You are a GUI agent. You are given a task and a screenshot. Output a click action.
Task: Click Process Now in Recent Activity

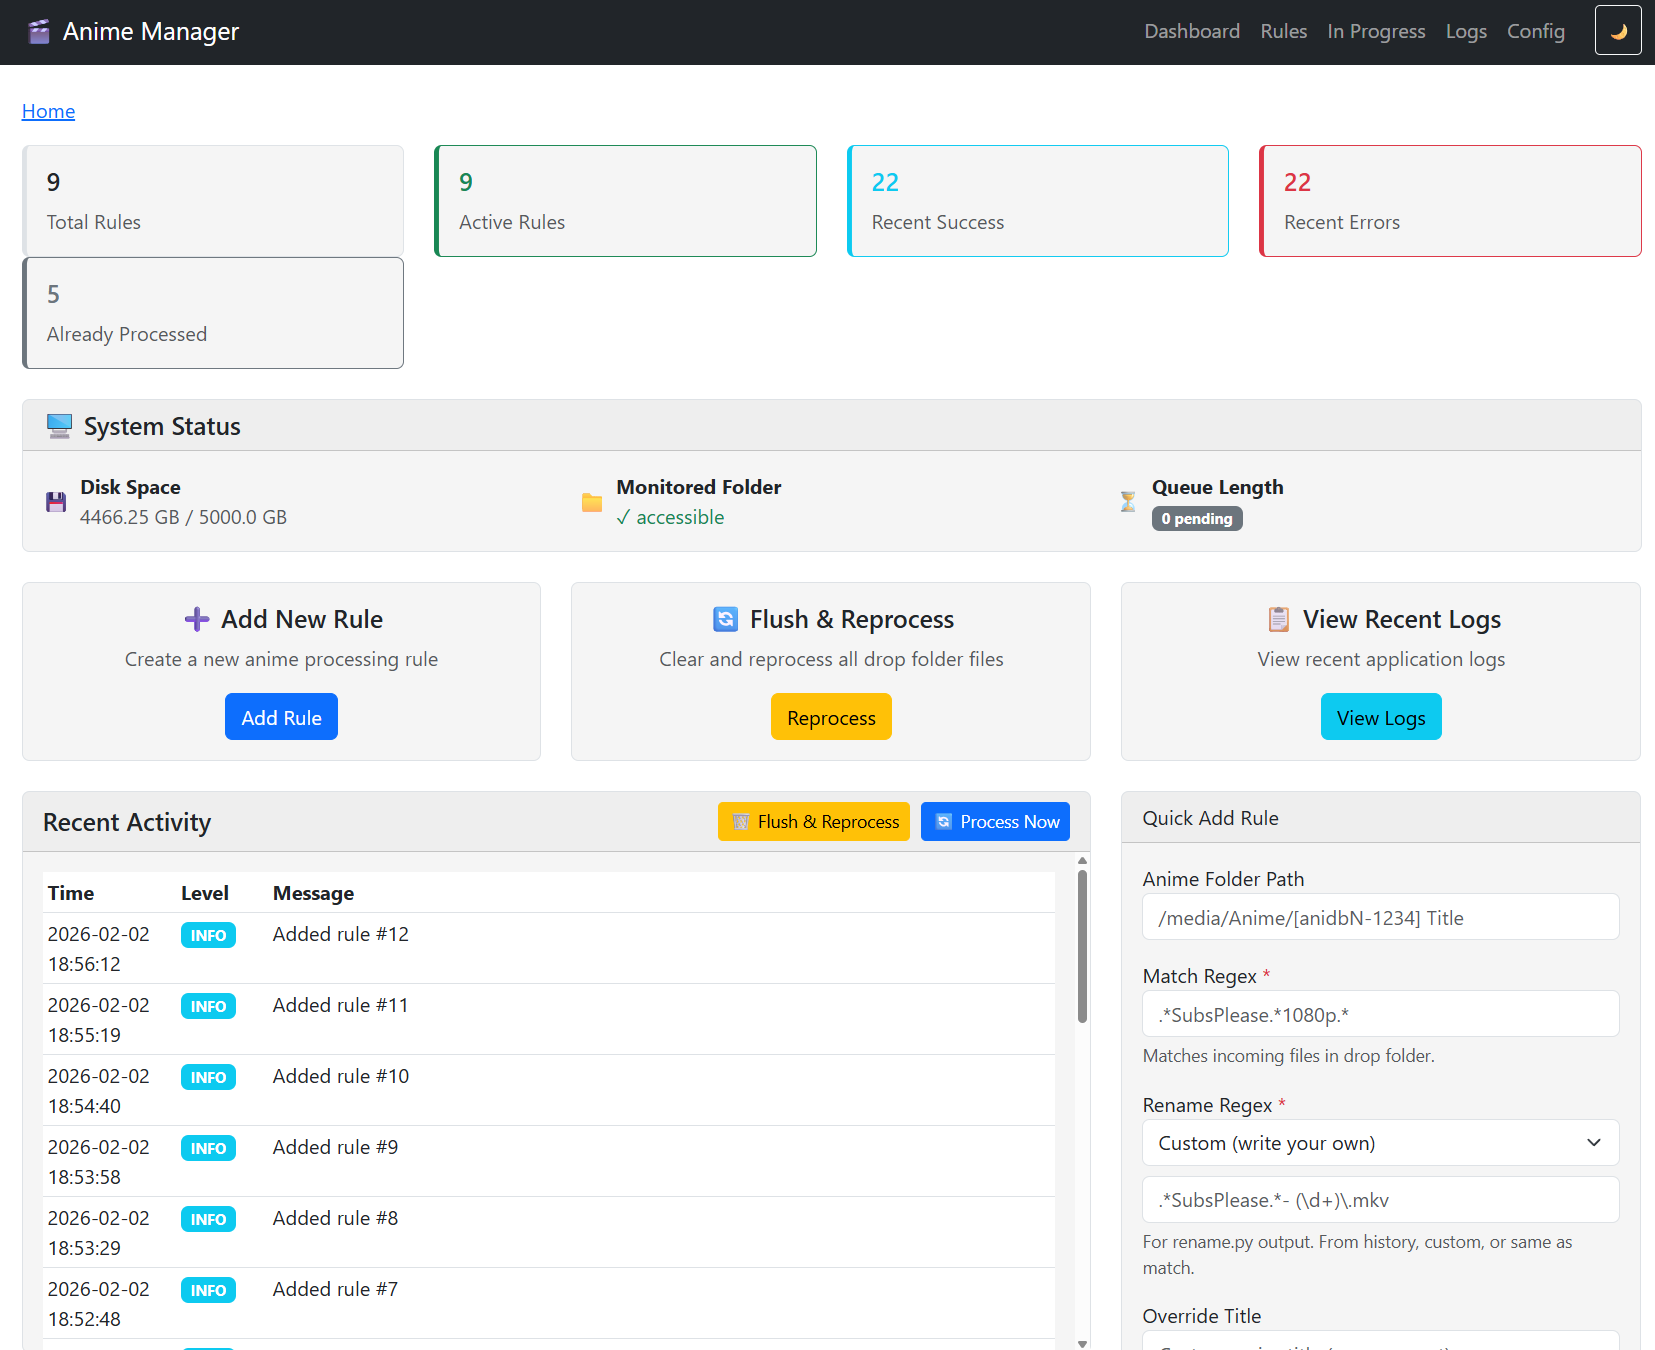click(995, 822)
